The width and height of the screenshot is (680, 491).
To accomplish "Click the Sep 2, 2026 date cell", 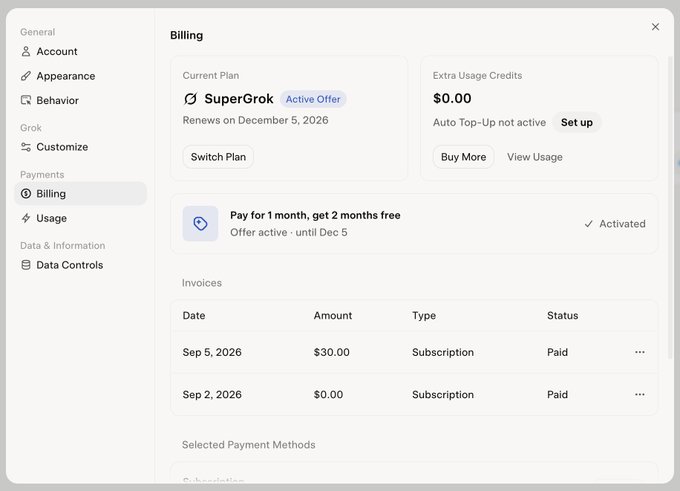I will click(212, 394).
